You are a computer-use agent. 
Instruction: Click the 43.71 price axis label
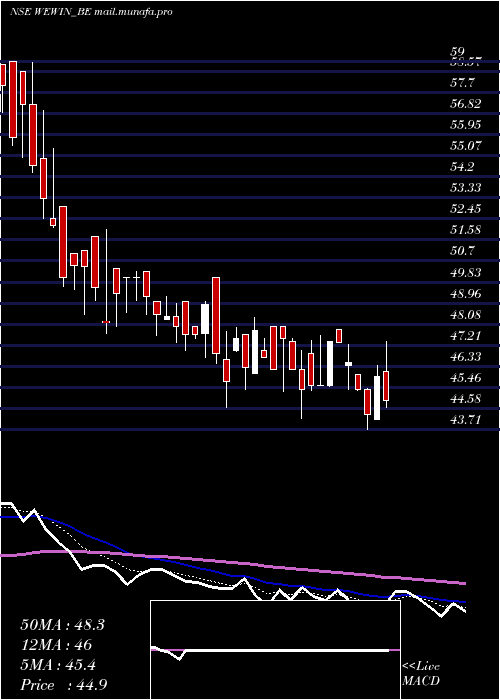point(466,420)
